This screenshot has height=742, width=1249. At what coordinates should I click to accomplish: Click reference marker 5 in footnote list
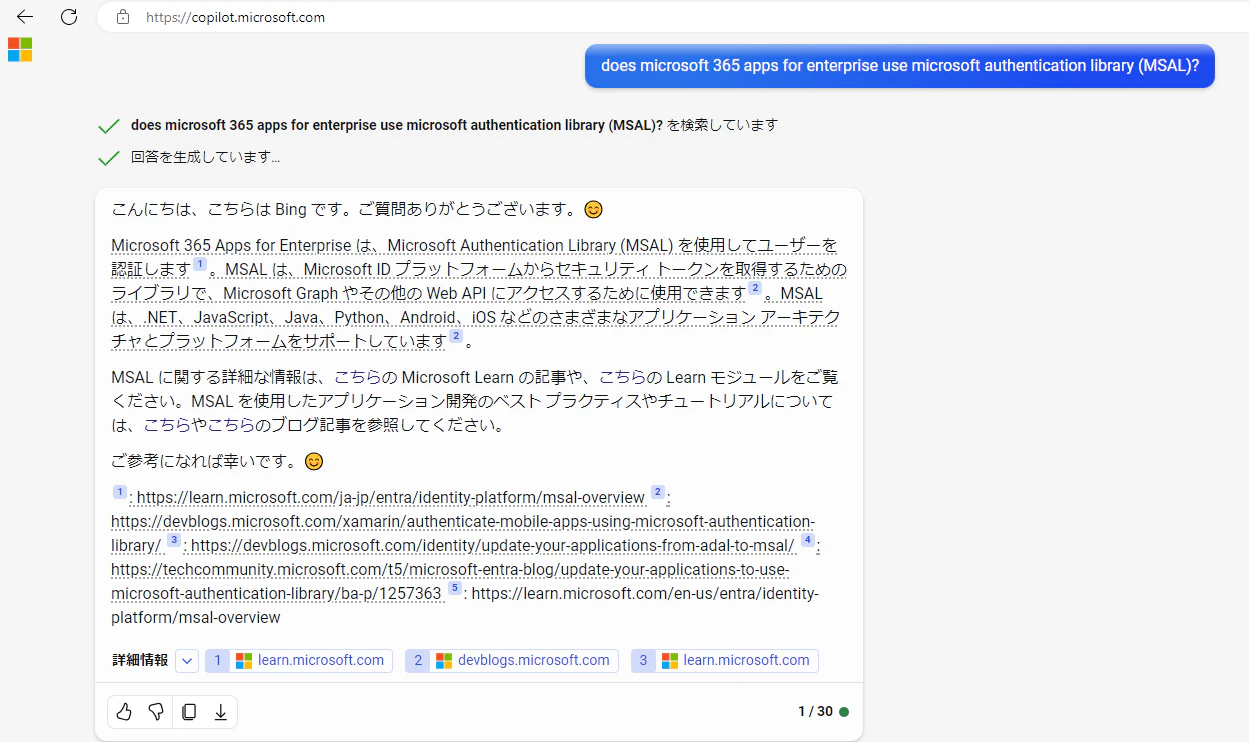click(454, 589)
